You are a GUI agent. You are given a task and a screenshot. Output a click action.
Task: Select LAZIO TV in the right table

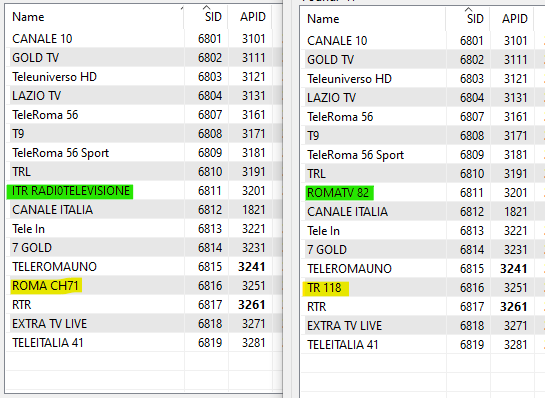332,98
